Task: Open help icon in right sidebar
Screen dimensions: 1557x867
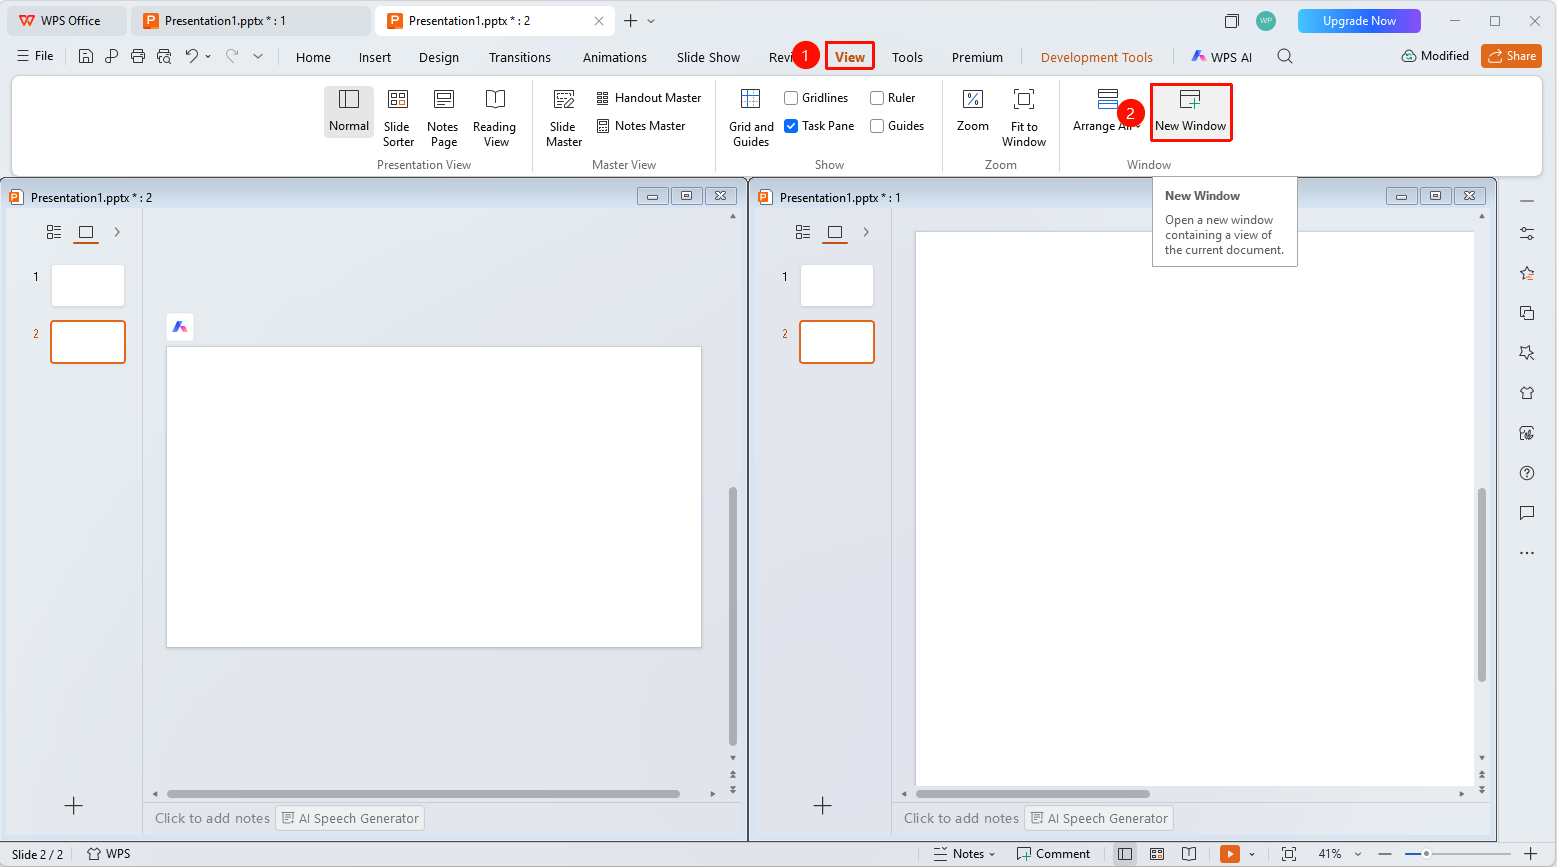Action: [x=1527, y=473]
